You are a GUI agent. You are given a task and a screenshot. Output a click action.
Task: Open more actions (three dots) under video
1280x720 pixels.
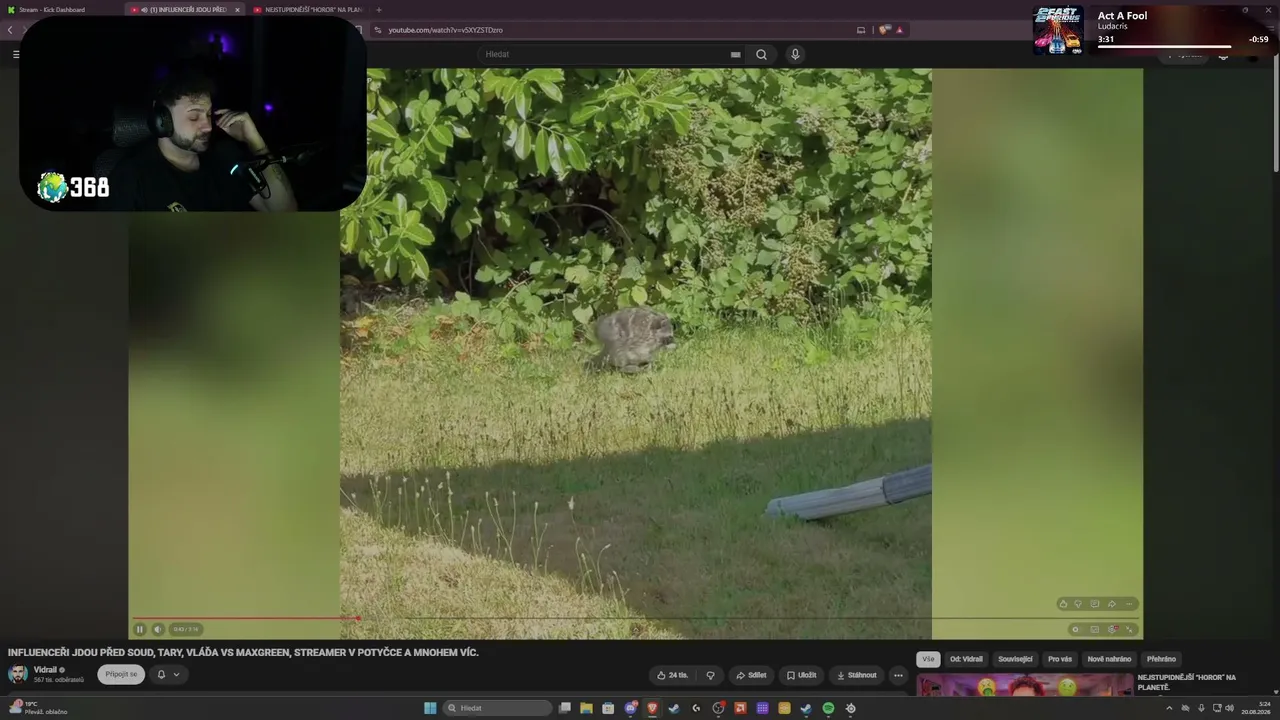[x=898, y=675]
